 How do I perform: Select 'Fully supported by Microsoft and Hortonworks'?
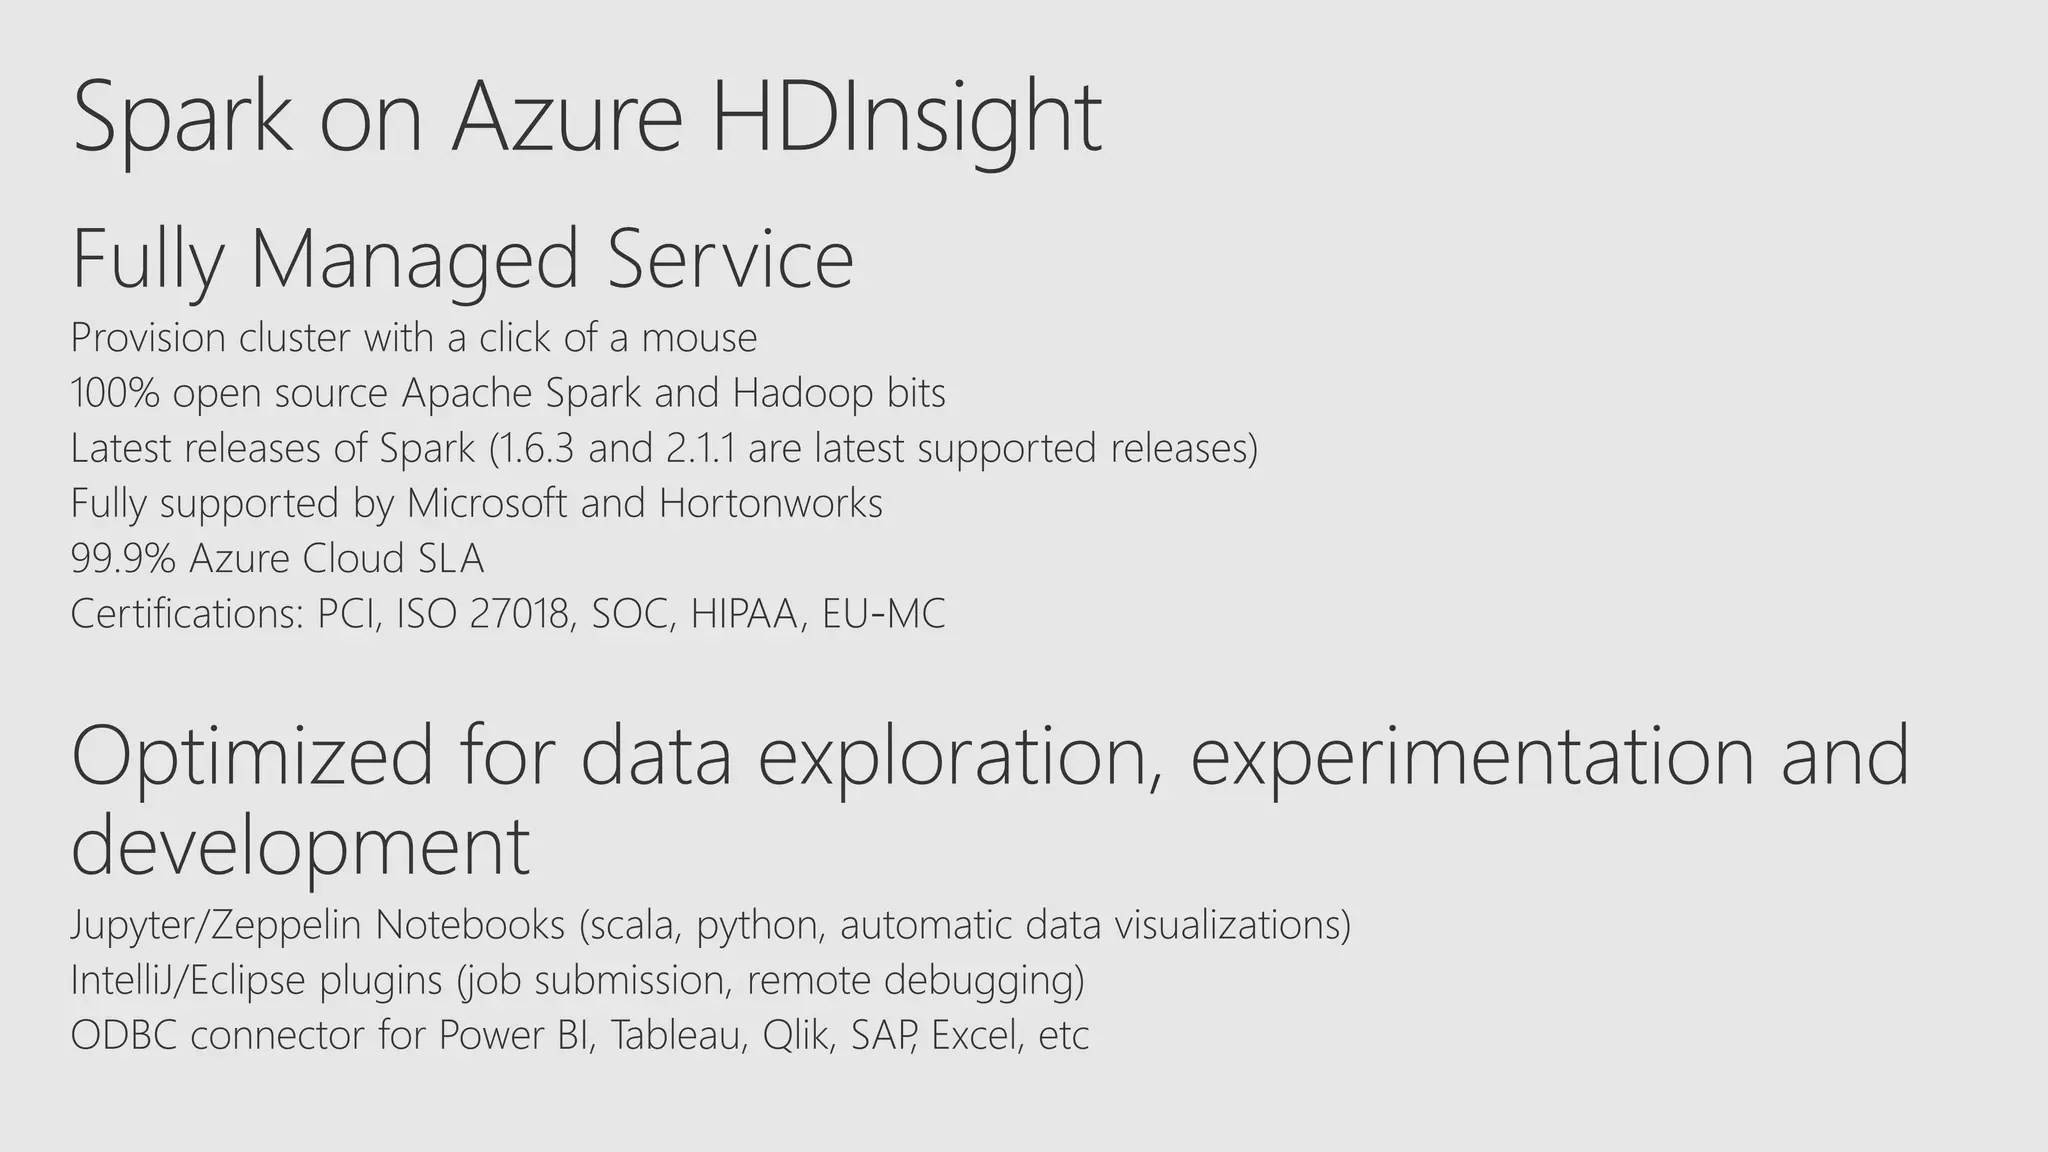[x=477, y=503]
